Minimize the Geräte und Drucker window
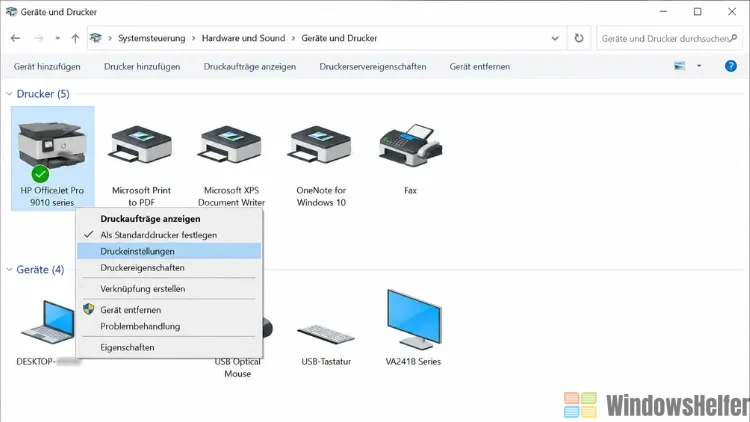The height and width of the screenshot is (422, 750). point(663,11)
